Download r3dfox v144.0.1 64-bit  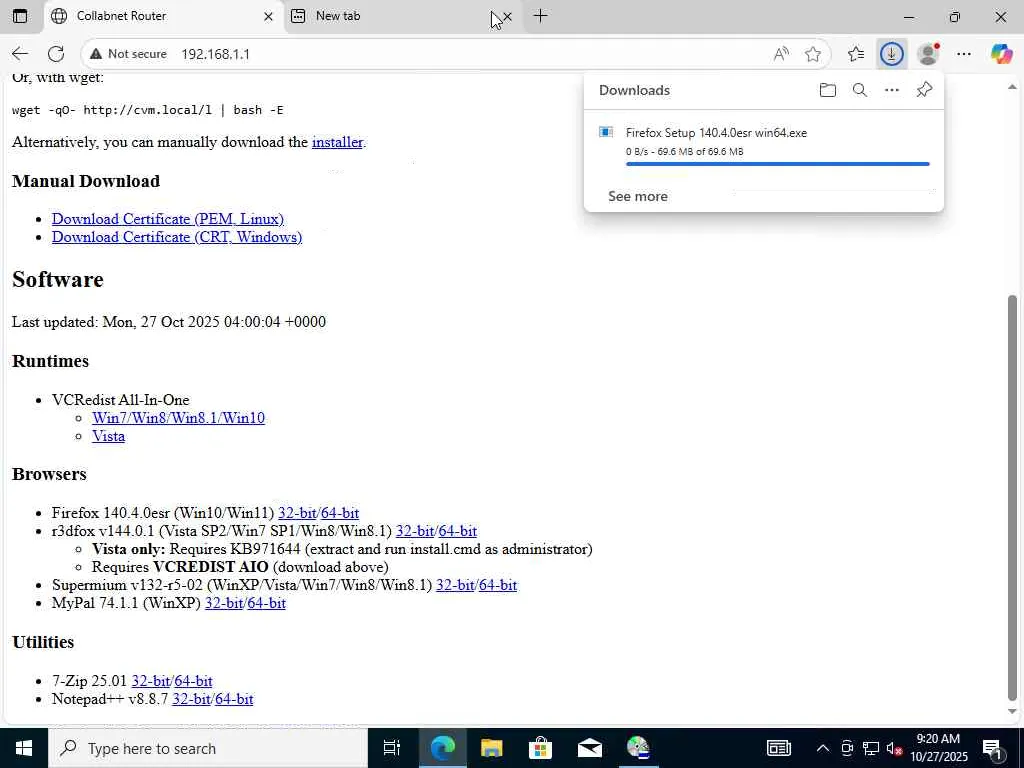tap(458, 531)
